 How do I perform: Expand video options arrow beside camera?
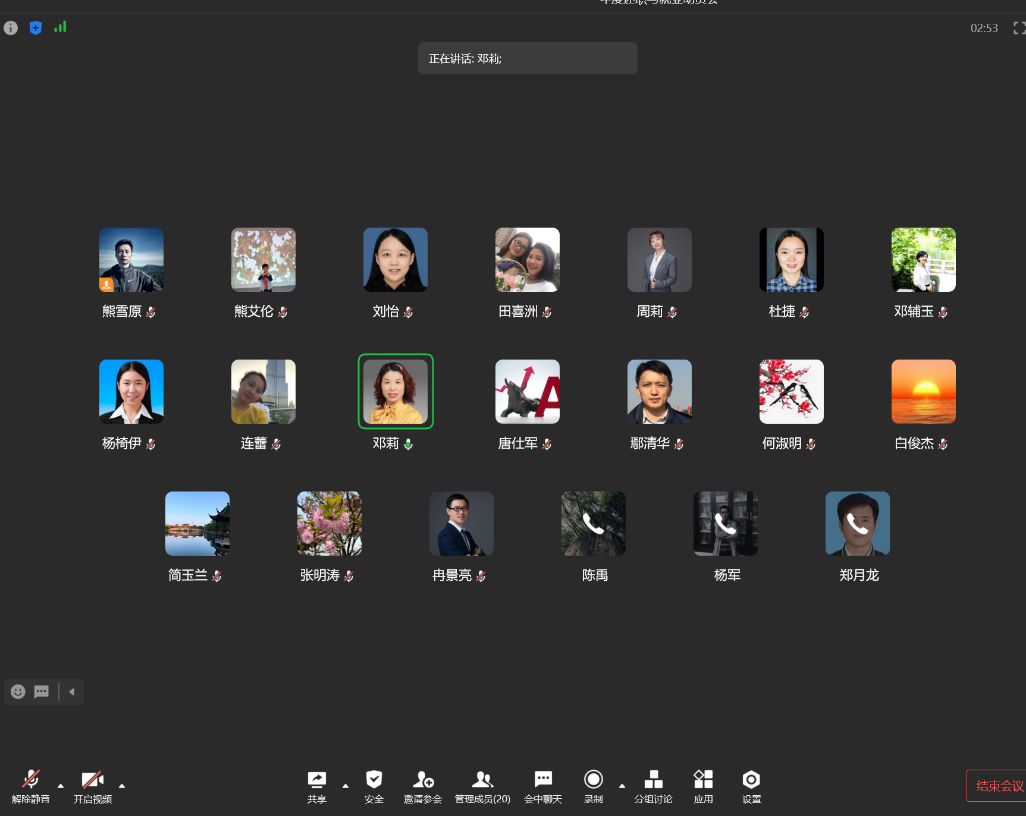click(x=122, y=785)
